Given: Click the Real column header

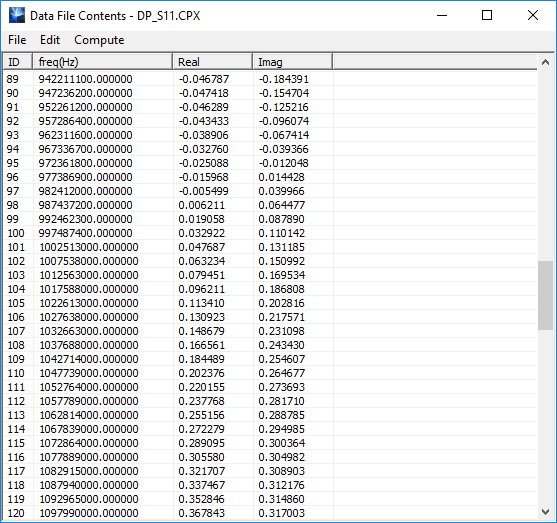Looking at the screenshot, I should click(x=212, y=62).
